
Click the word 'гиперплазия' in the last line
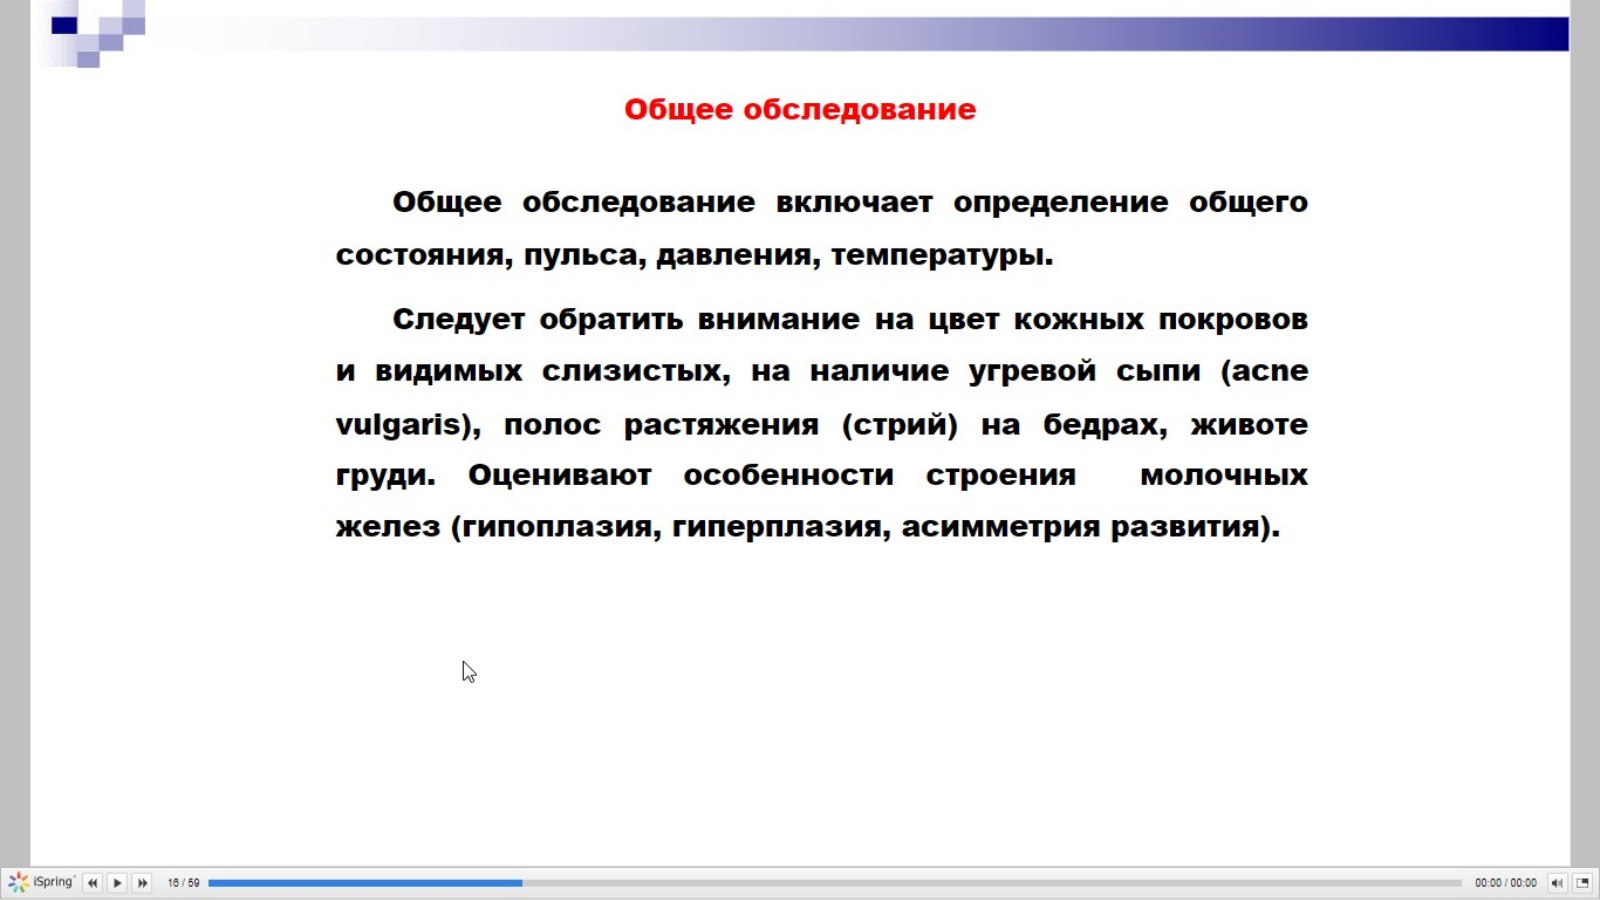(x=777, y=527)
